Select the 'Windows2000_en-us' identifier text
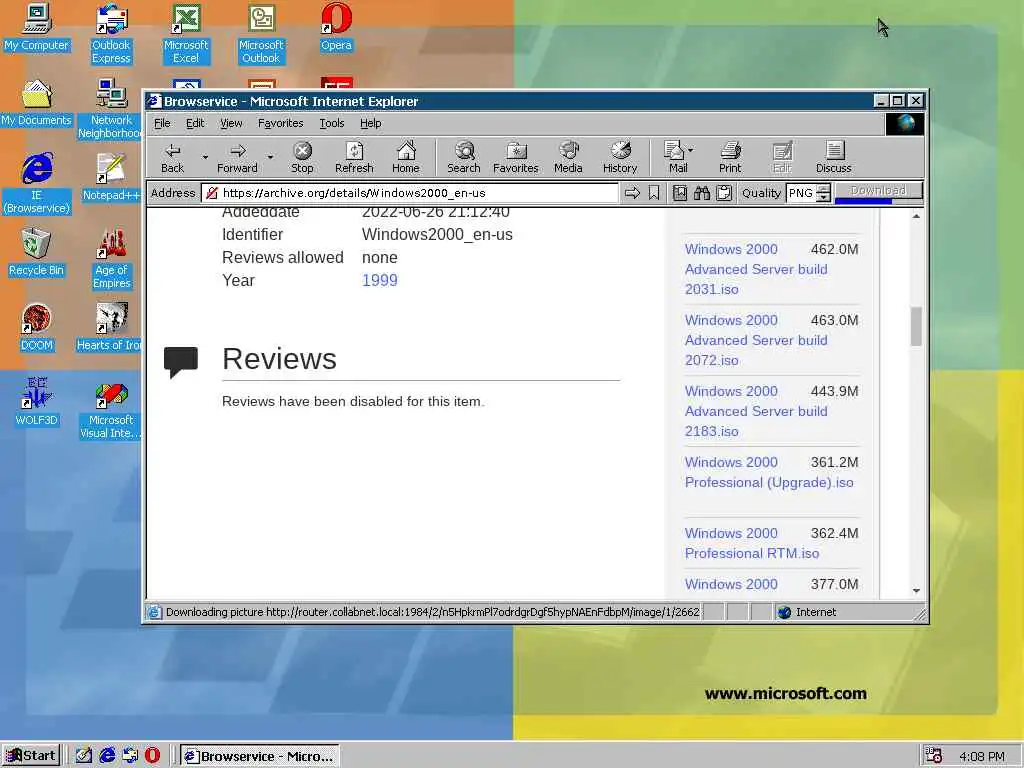Image resolution: width=1024 pixels, height=768 pixels. tap(437, 234)
